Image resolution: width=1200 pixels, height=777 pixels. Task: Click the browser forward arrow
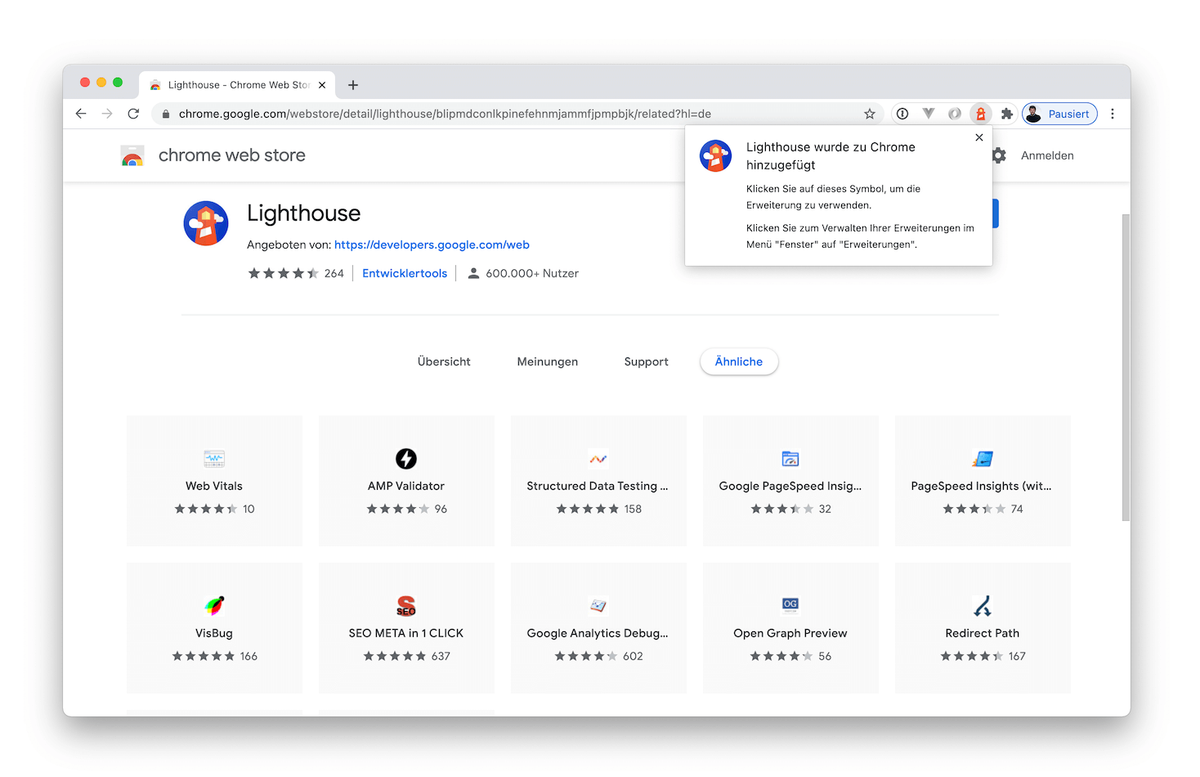(x=107, y=114)
